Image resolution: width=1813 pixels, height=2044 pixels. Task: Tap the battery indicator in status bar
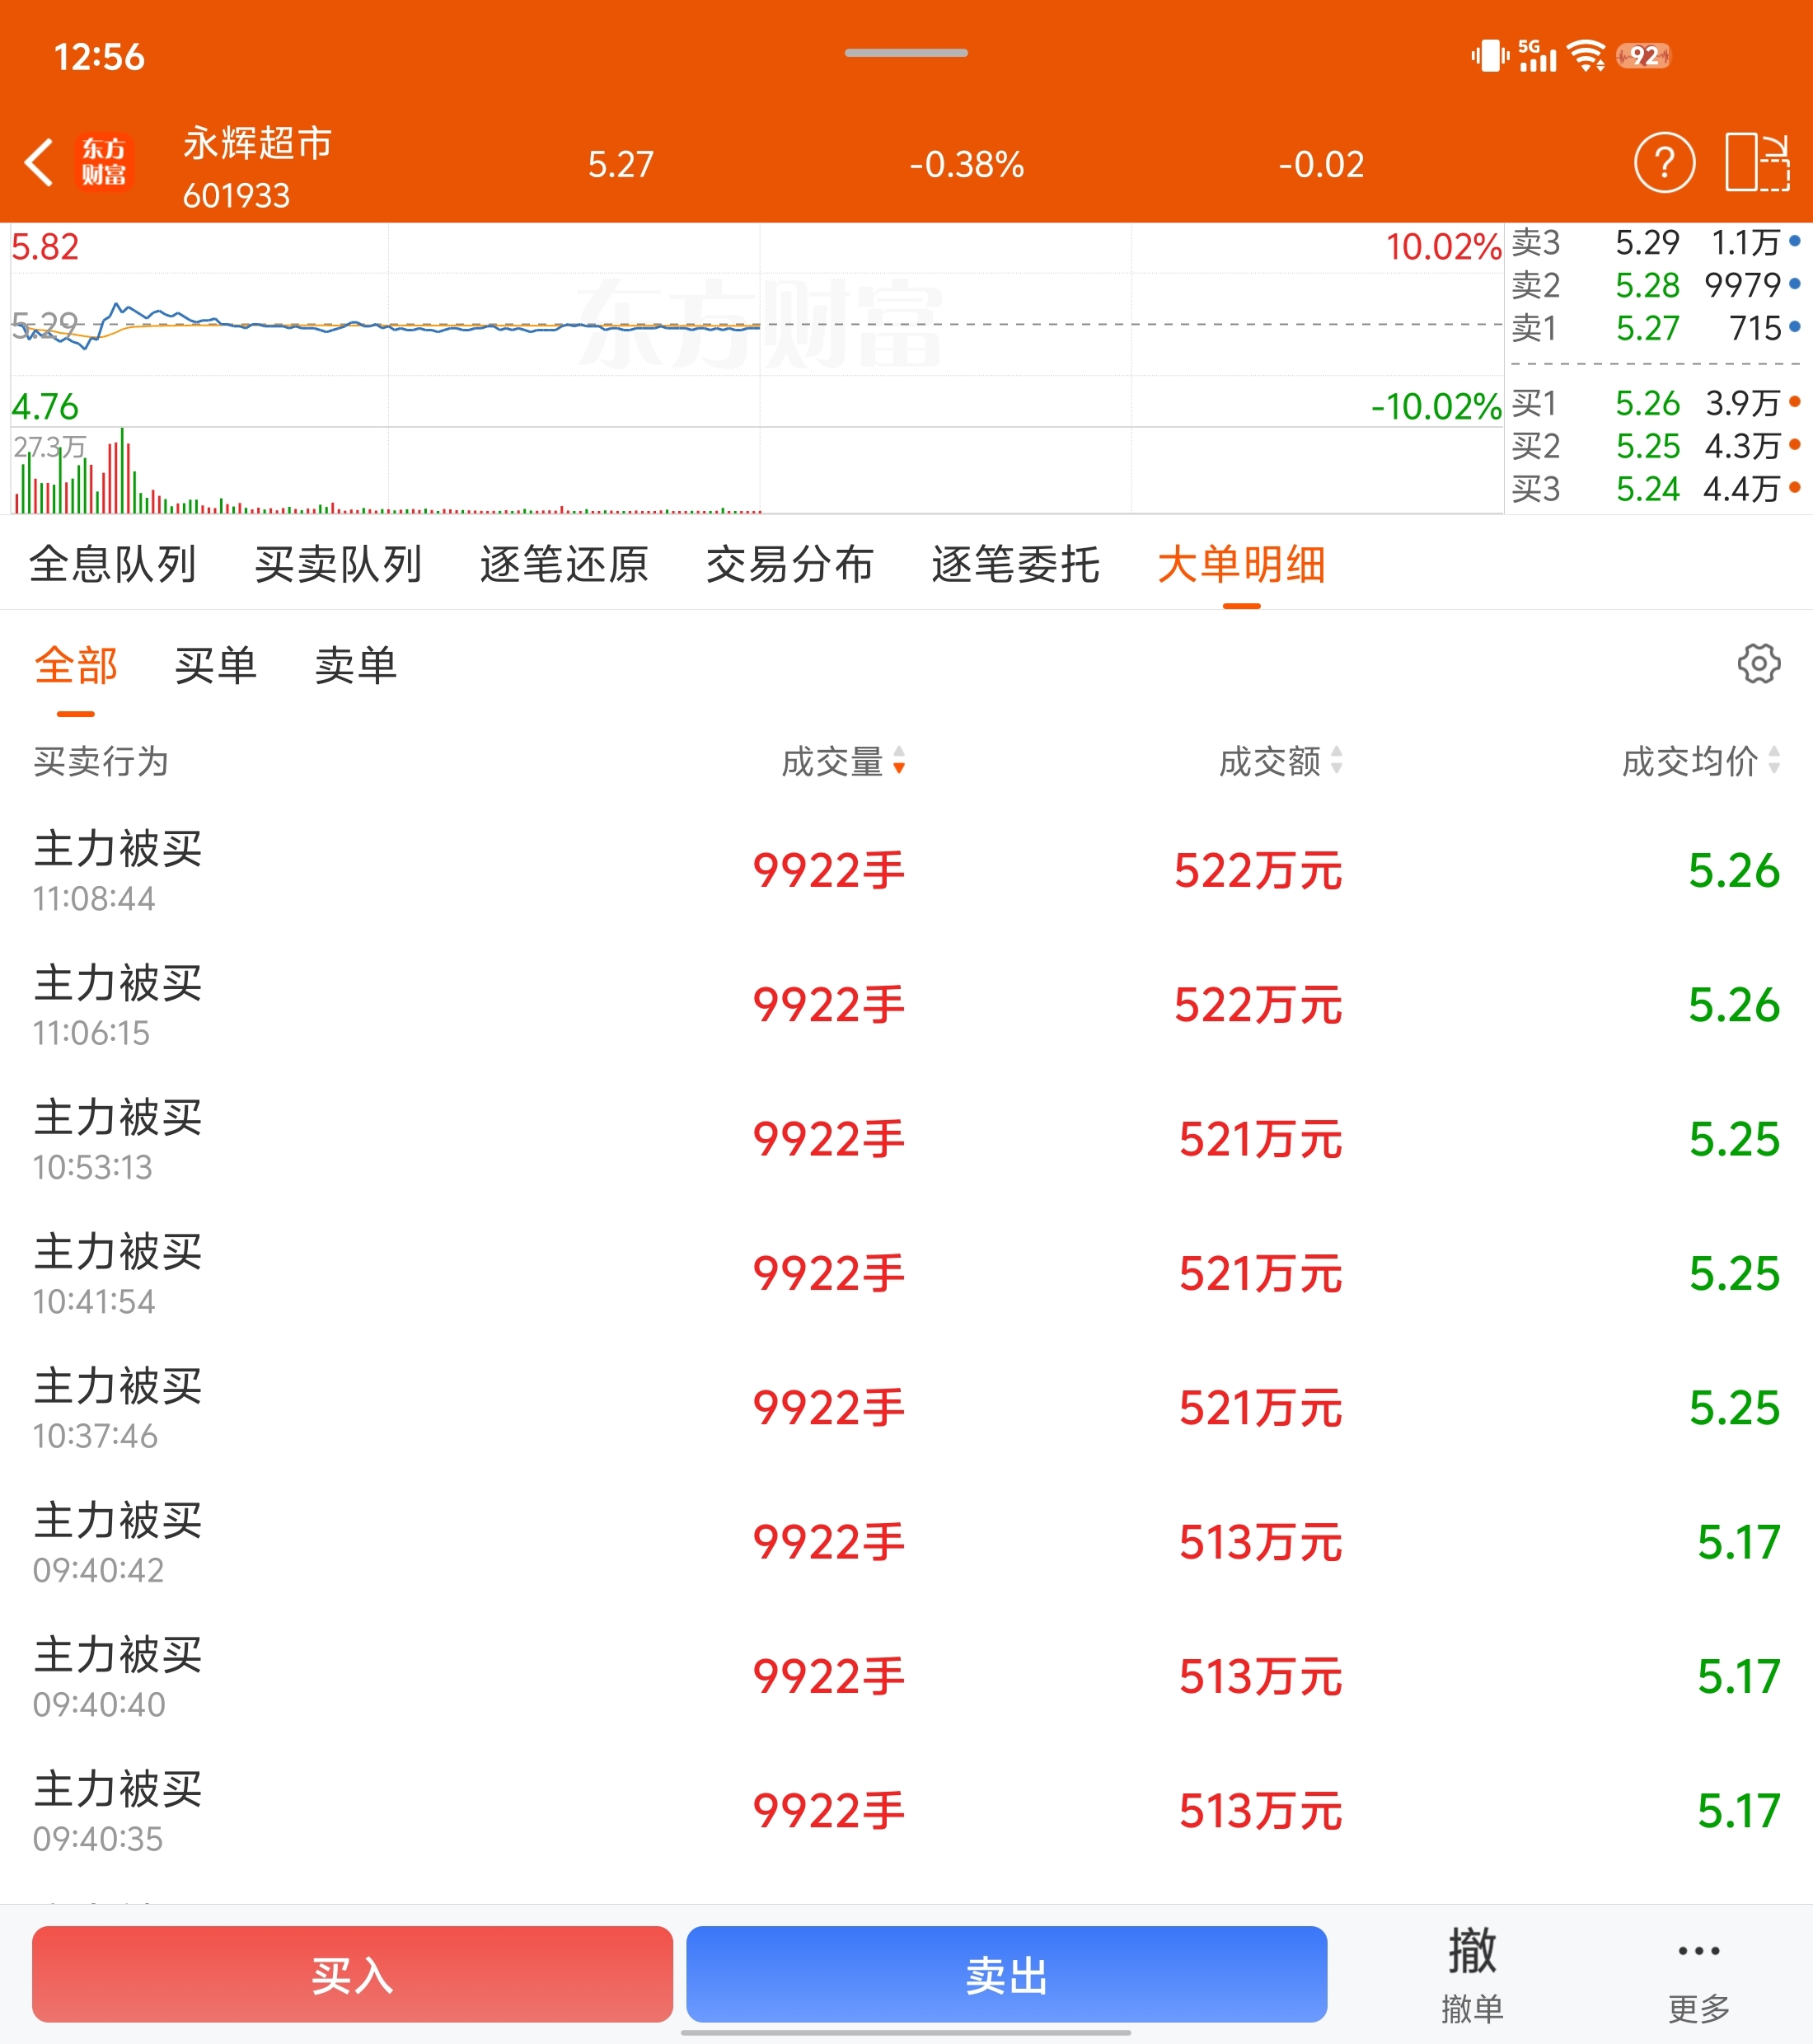point(1644,56)
